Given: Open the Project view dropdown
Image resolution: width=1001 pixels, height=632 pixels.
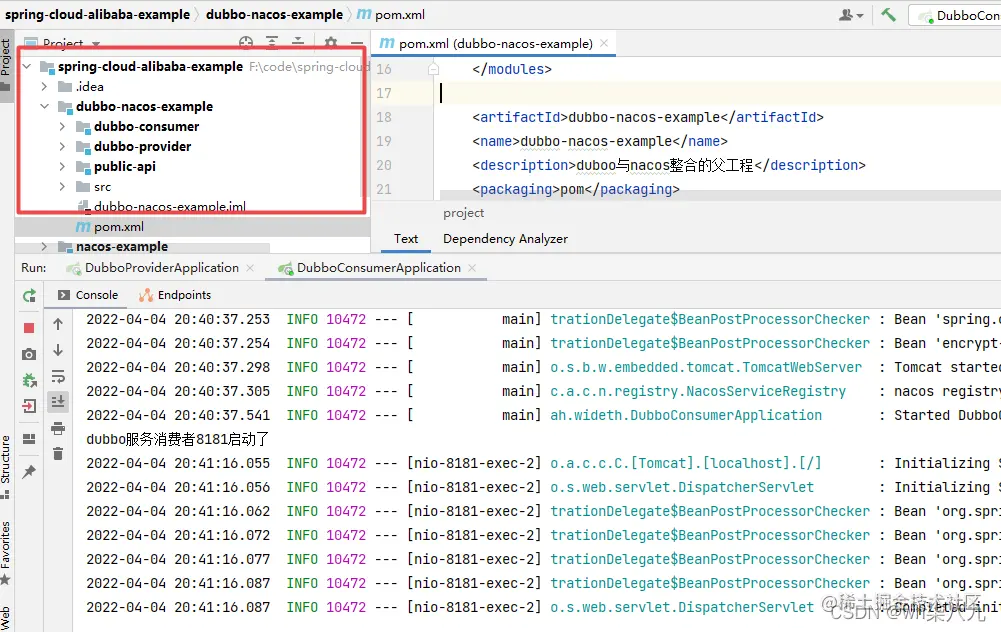Looking at the screenshot, I should click(x=62, y=43).
